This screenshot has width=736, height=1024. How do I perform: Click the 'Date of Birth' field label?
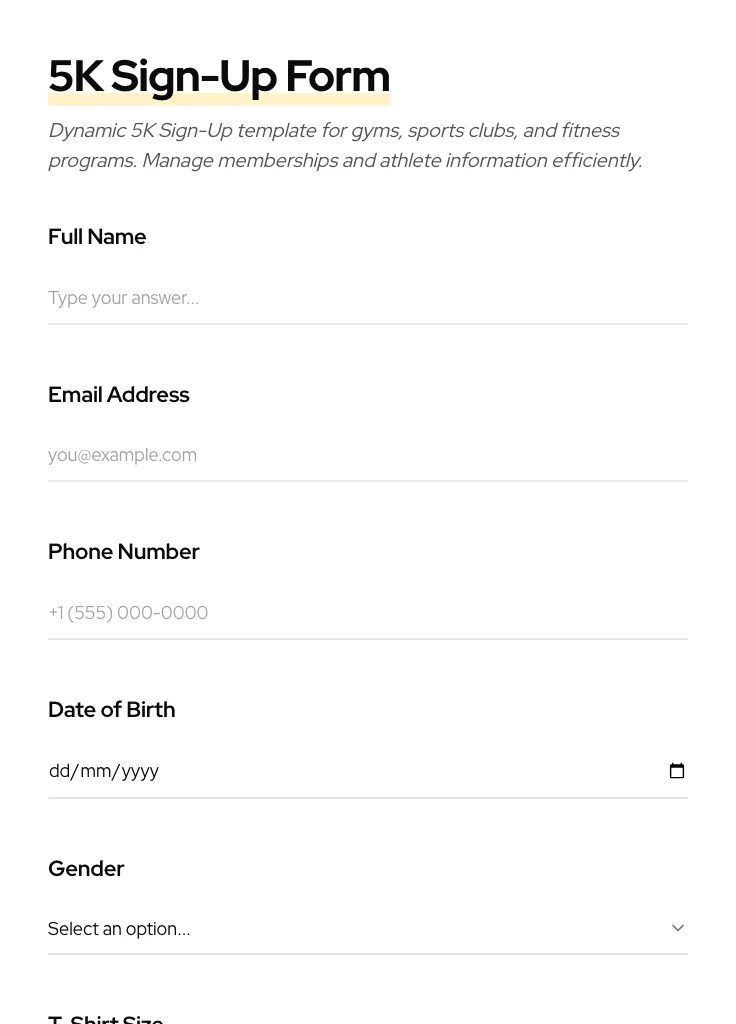click(x=111, y=710)
